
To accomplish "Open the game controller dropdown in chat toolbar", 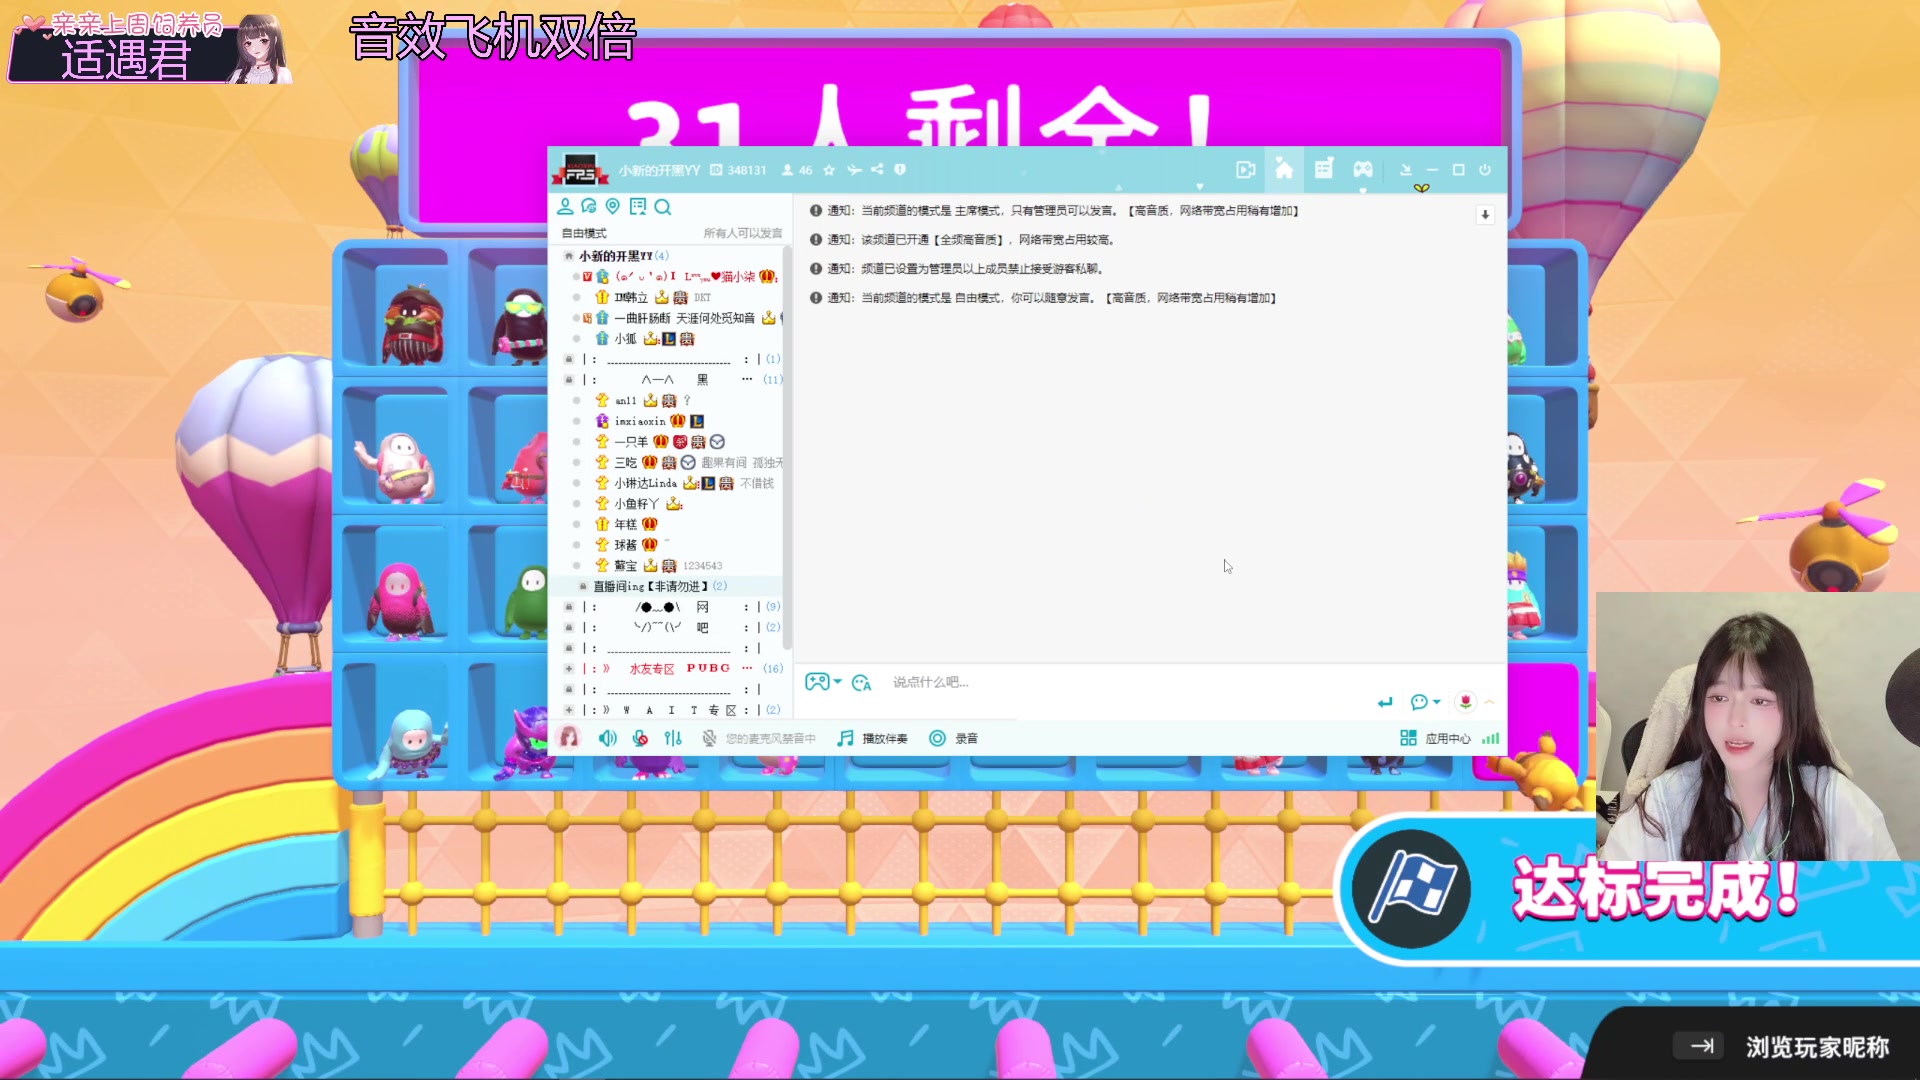I will [824, 682].
